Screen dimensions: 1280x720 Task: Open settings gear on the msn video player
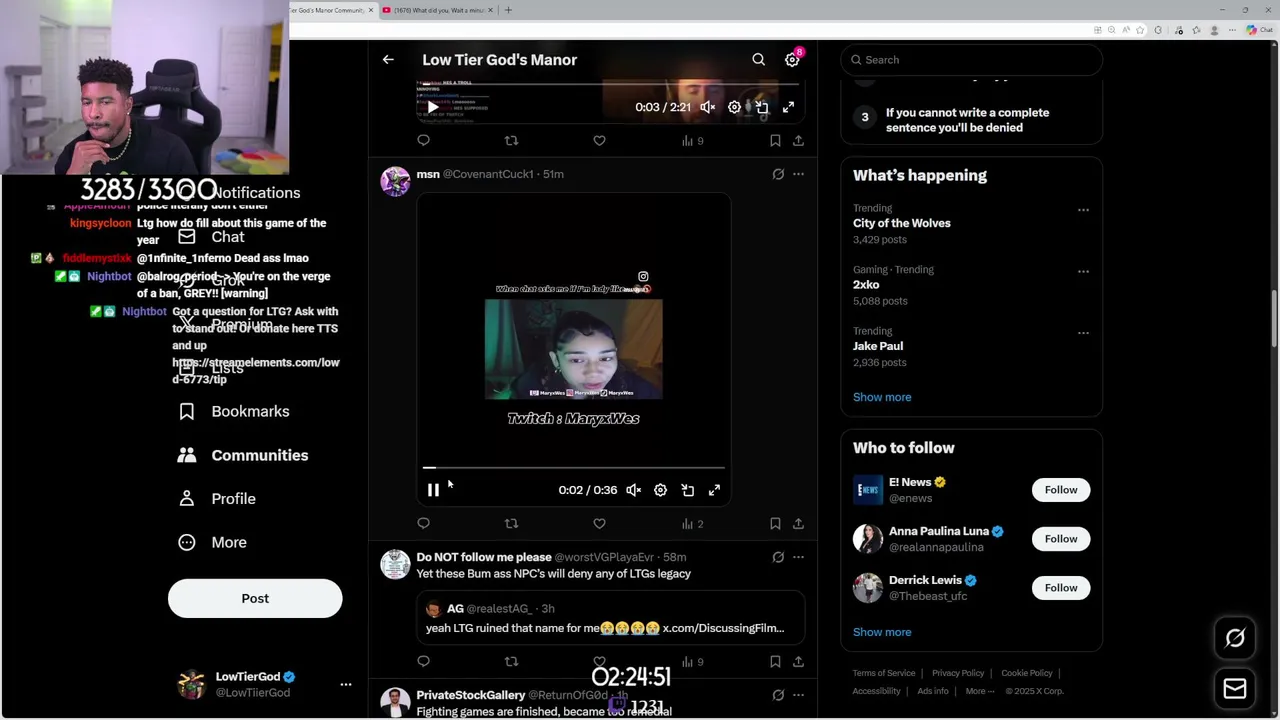(660, 490)
